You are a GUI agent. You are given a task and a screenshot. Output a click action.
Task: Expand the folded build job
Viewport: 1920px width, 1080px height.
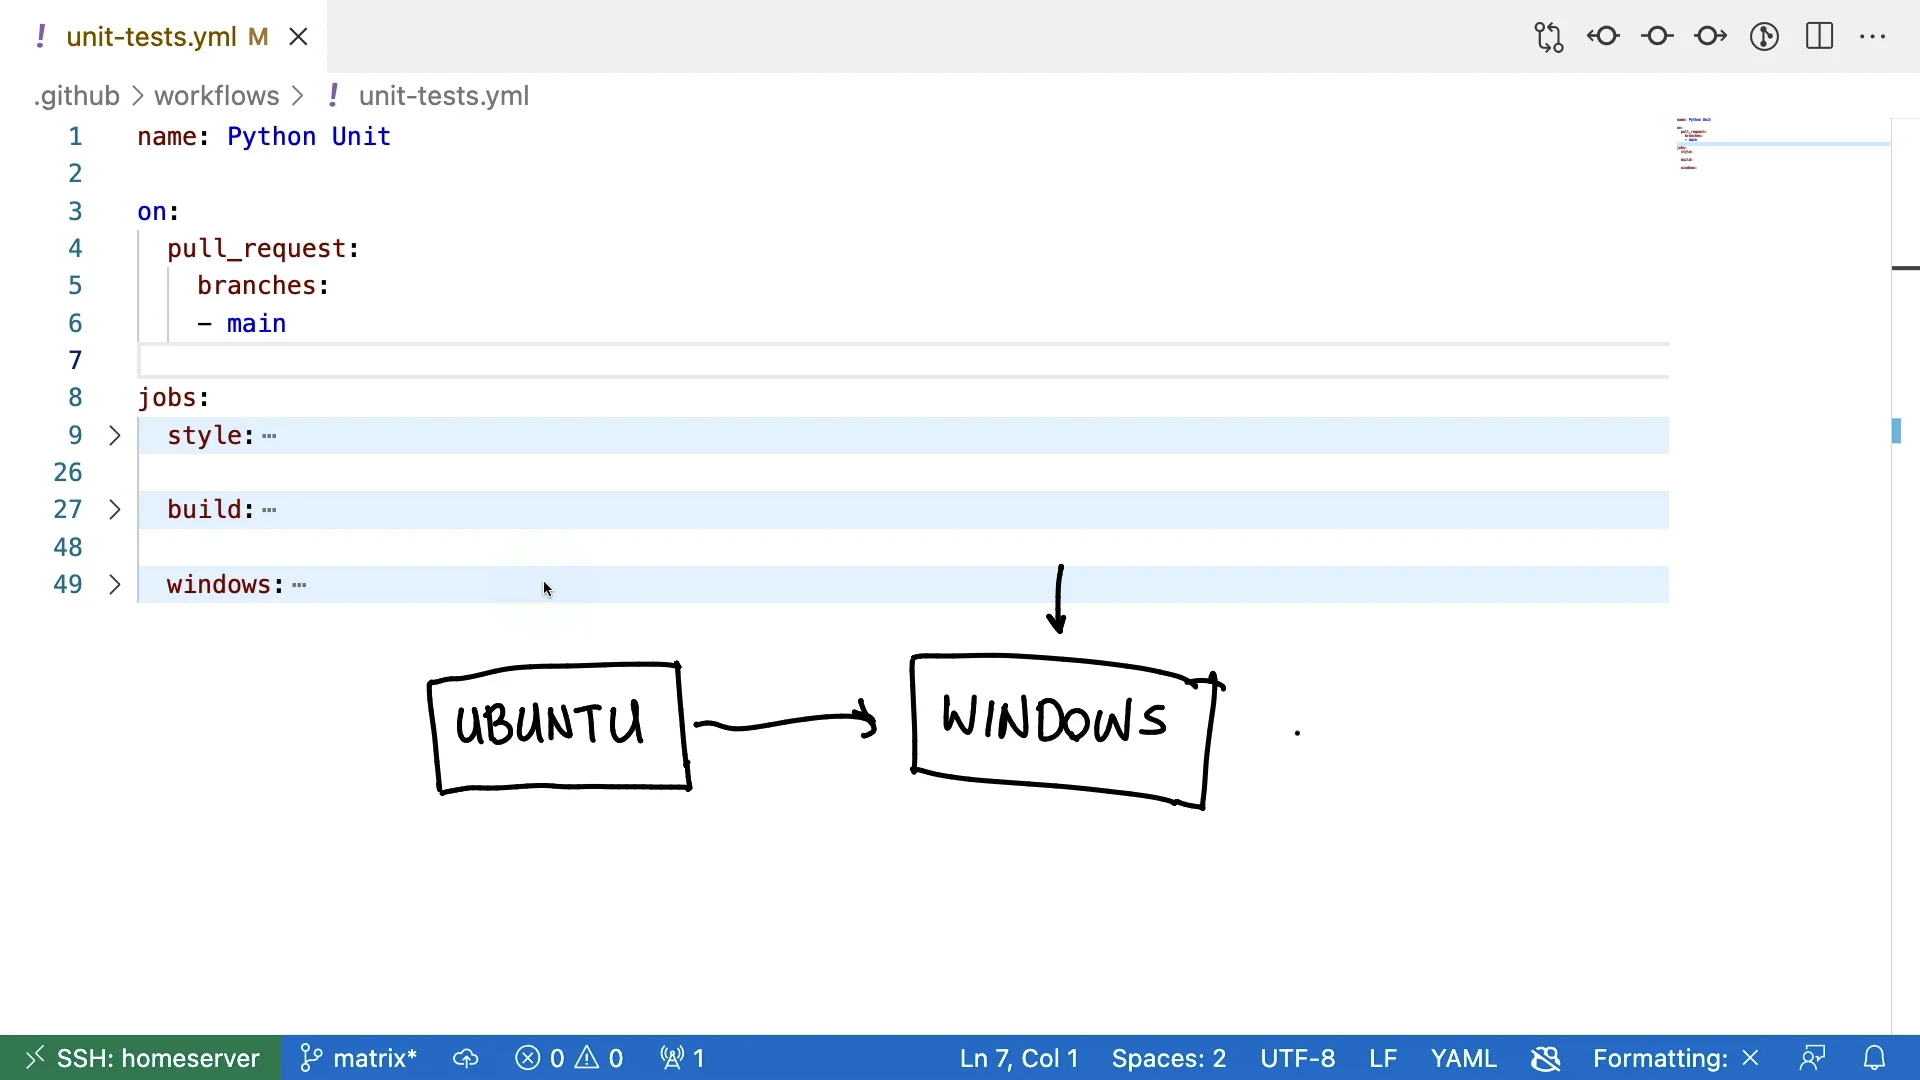115,510
